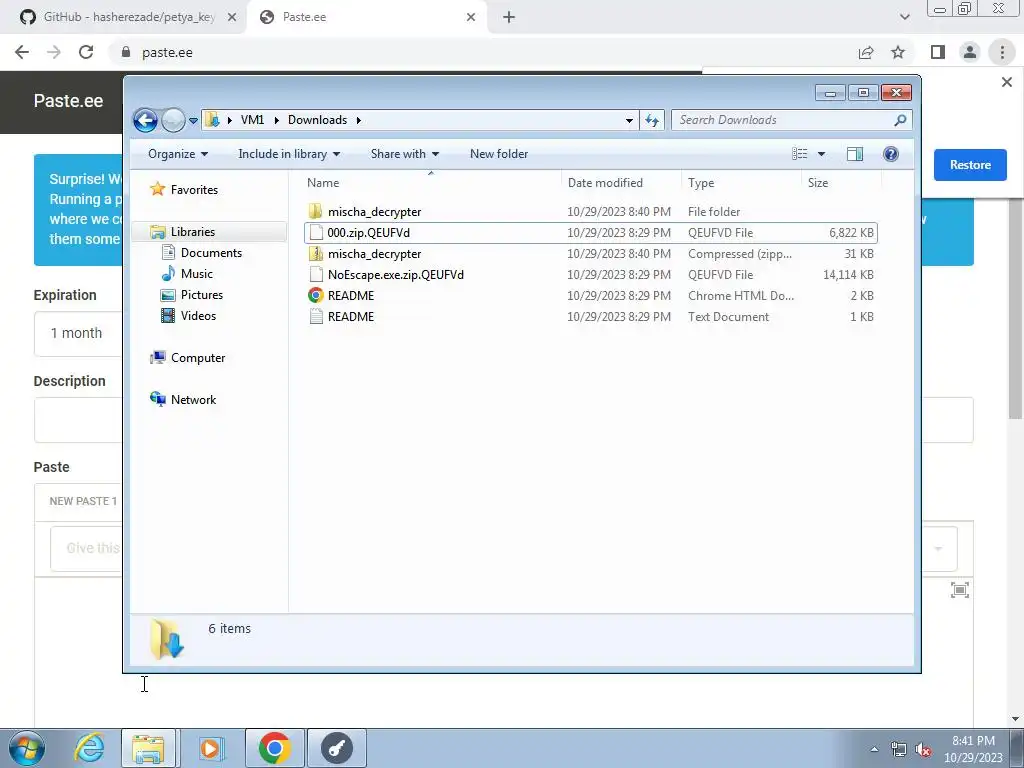Viewport: 1024px width, 768px height.
Task: Click New folder in the toolbar
Action: [x=499, y=154]
